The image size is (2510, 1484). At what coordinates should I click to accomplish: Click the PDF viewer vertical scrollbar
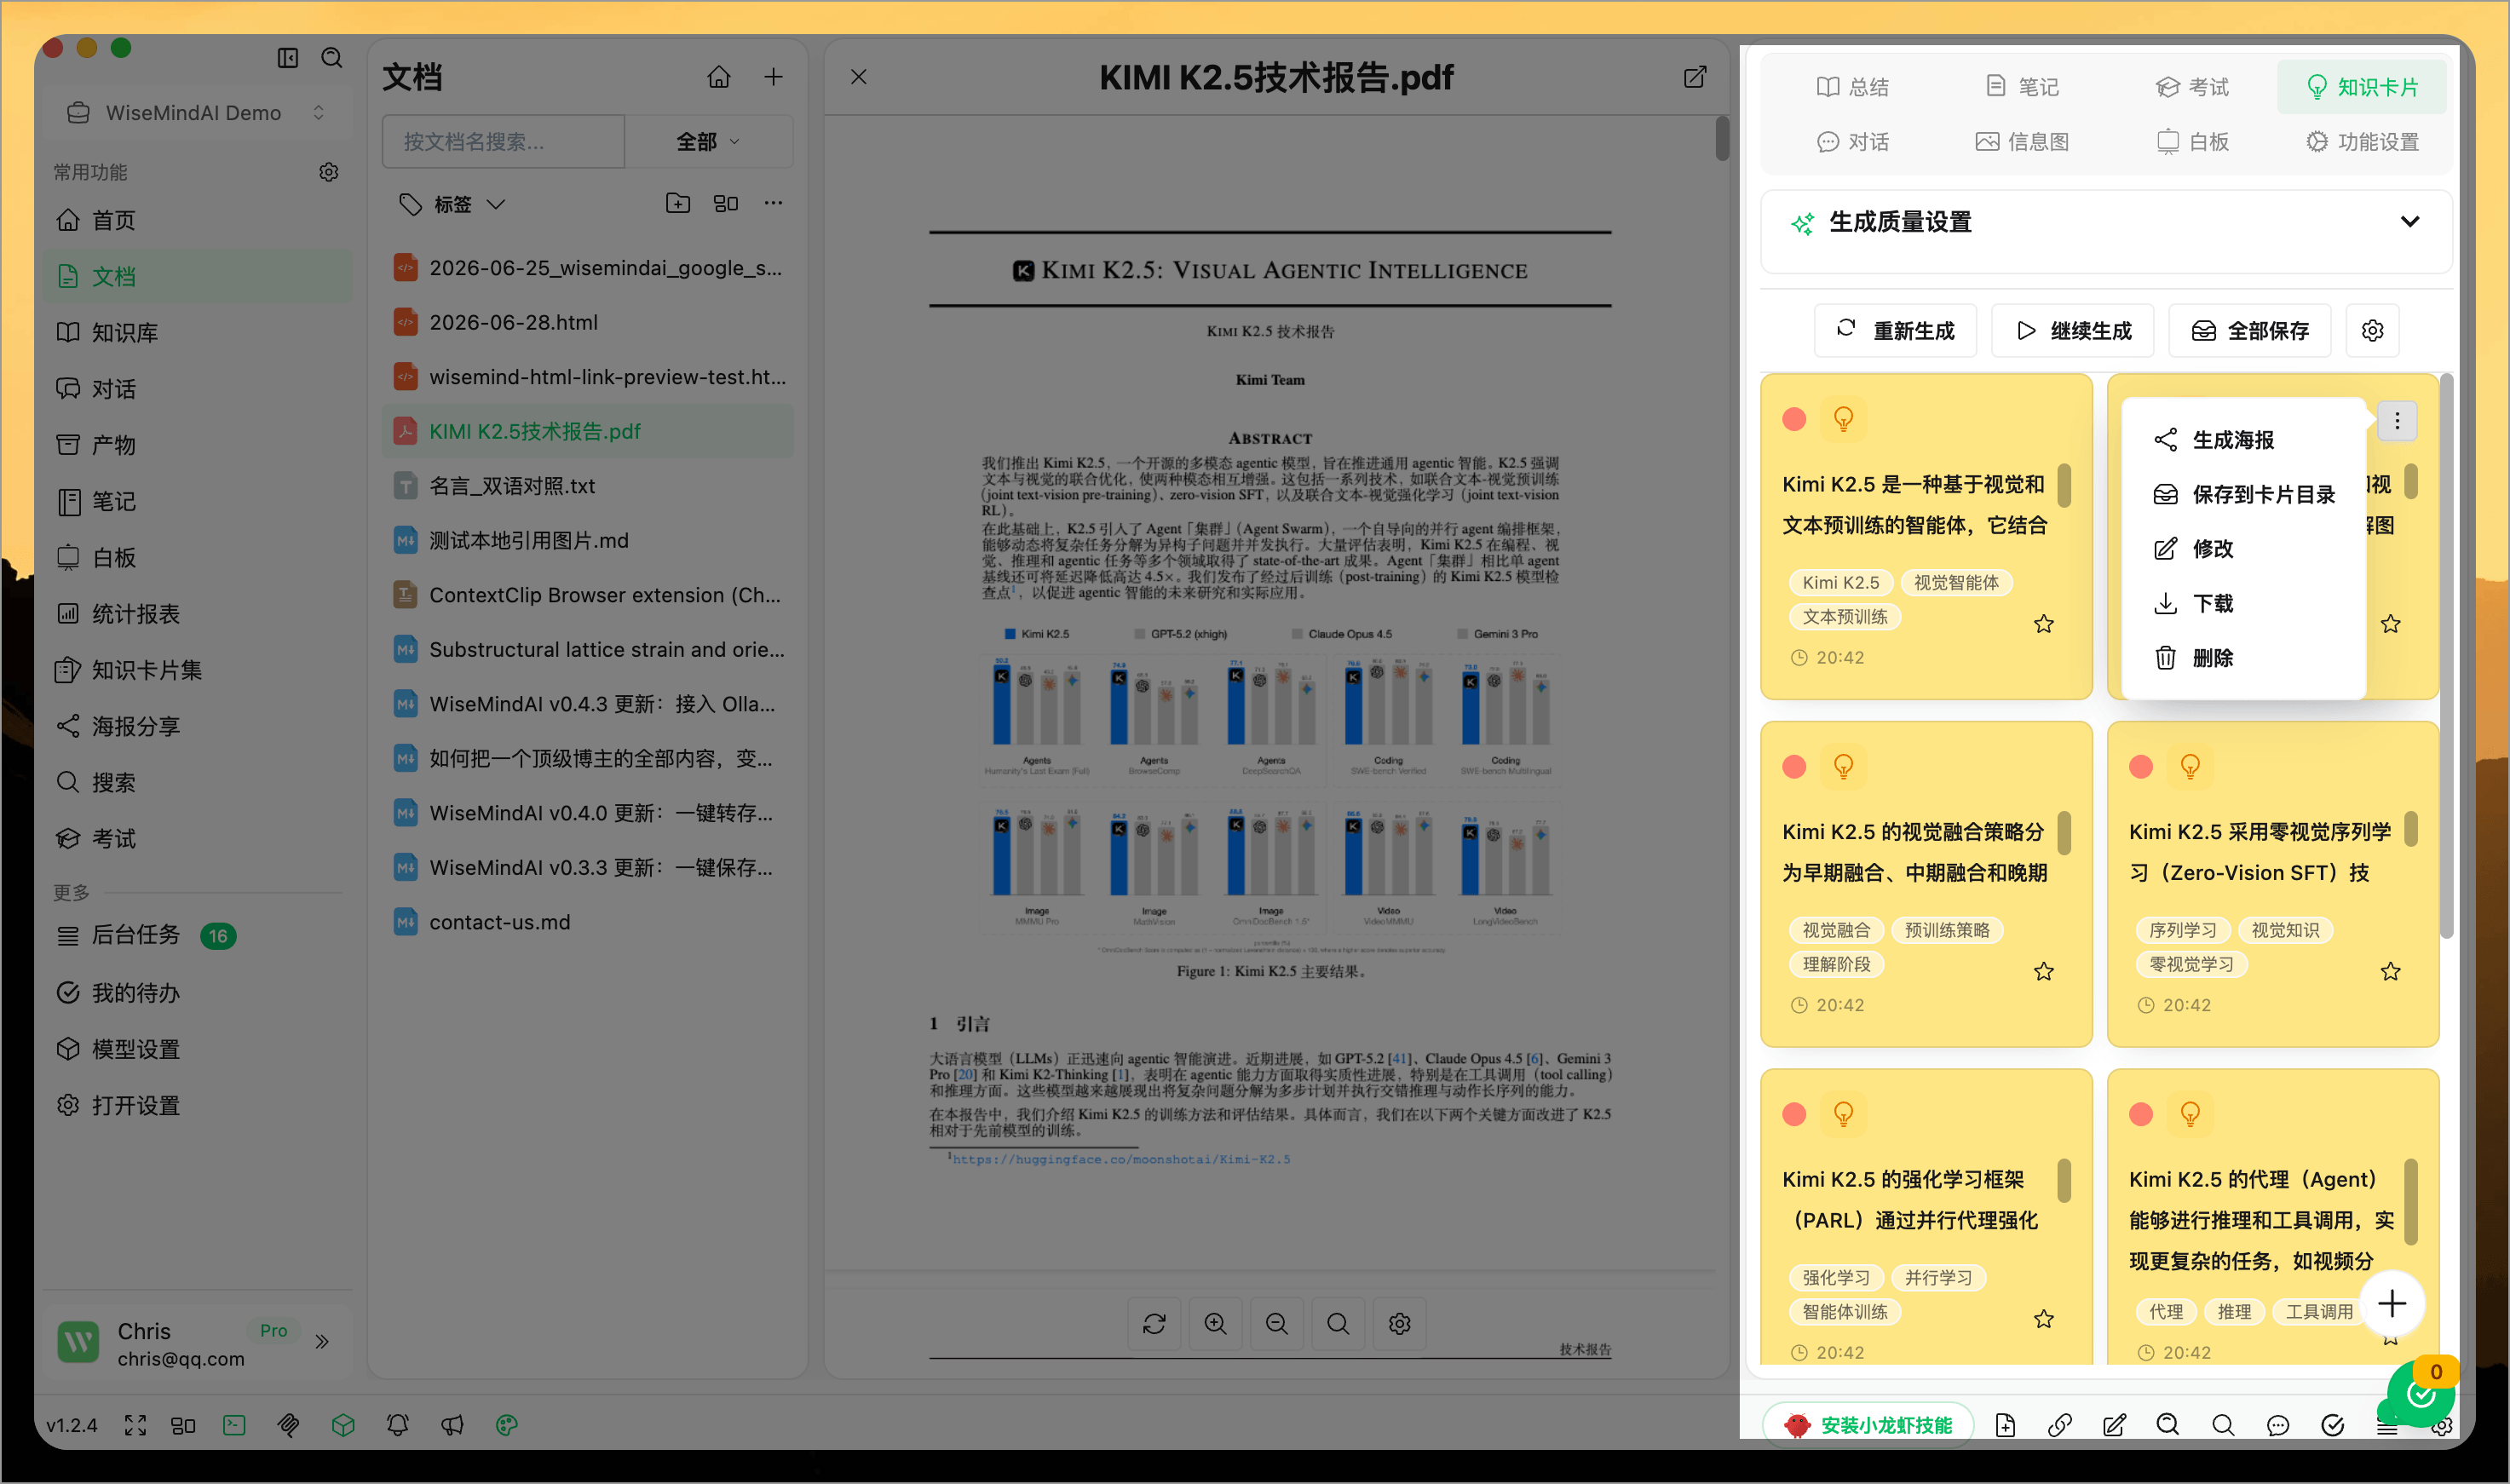click(1722, 138)
